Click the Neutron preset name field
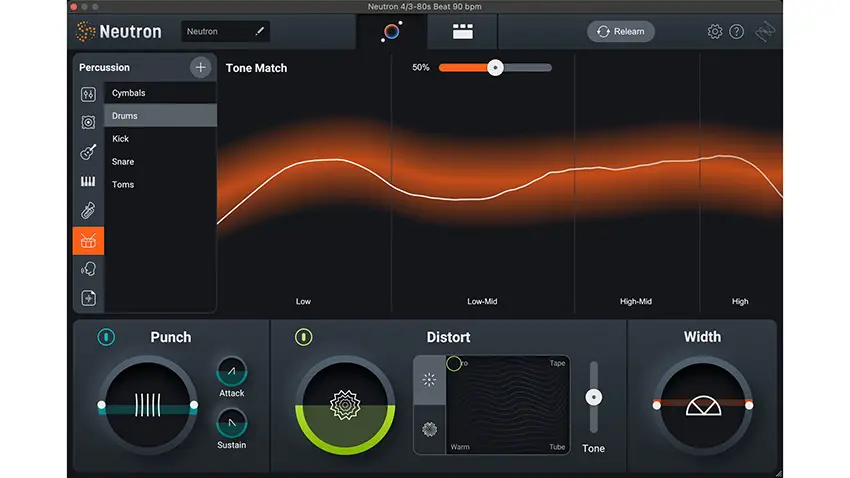Screen dimensions: 850x478 coord(226,31)
